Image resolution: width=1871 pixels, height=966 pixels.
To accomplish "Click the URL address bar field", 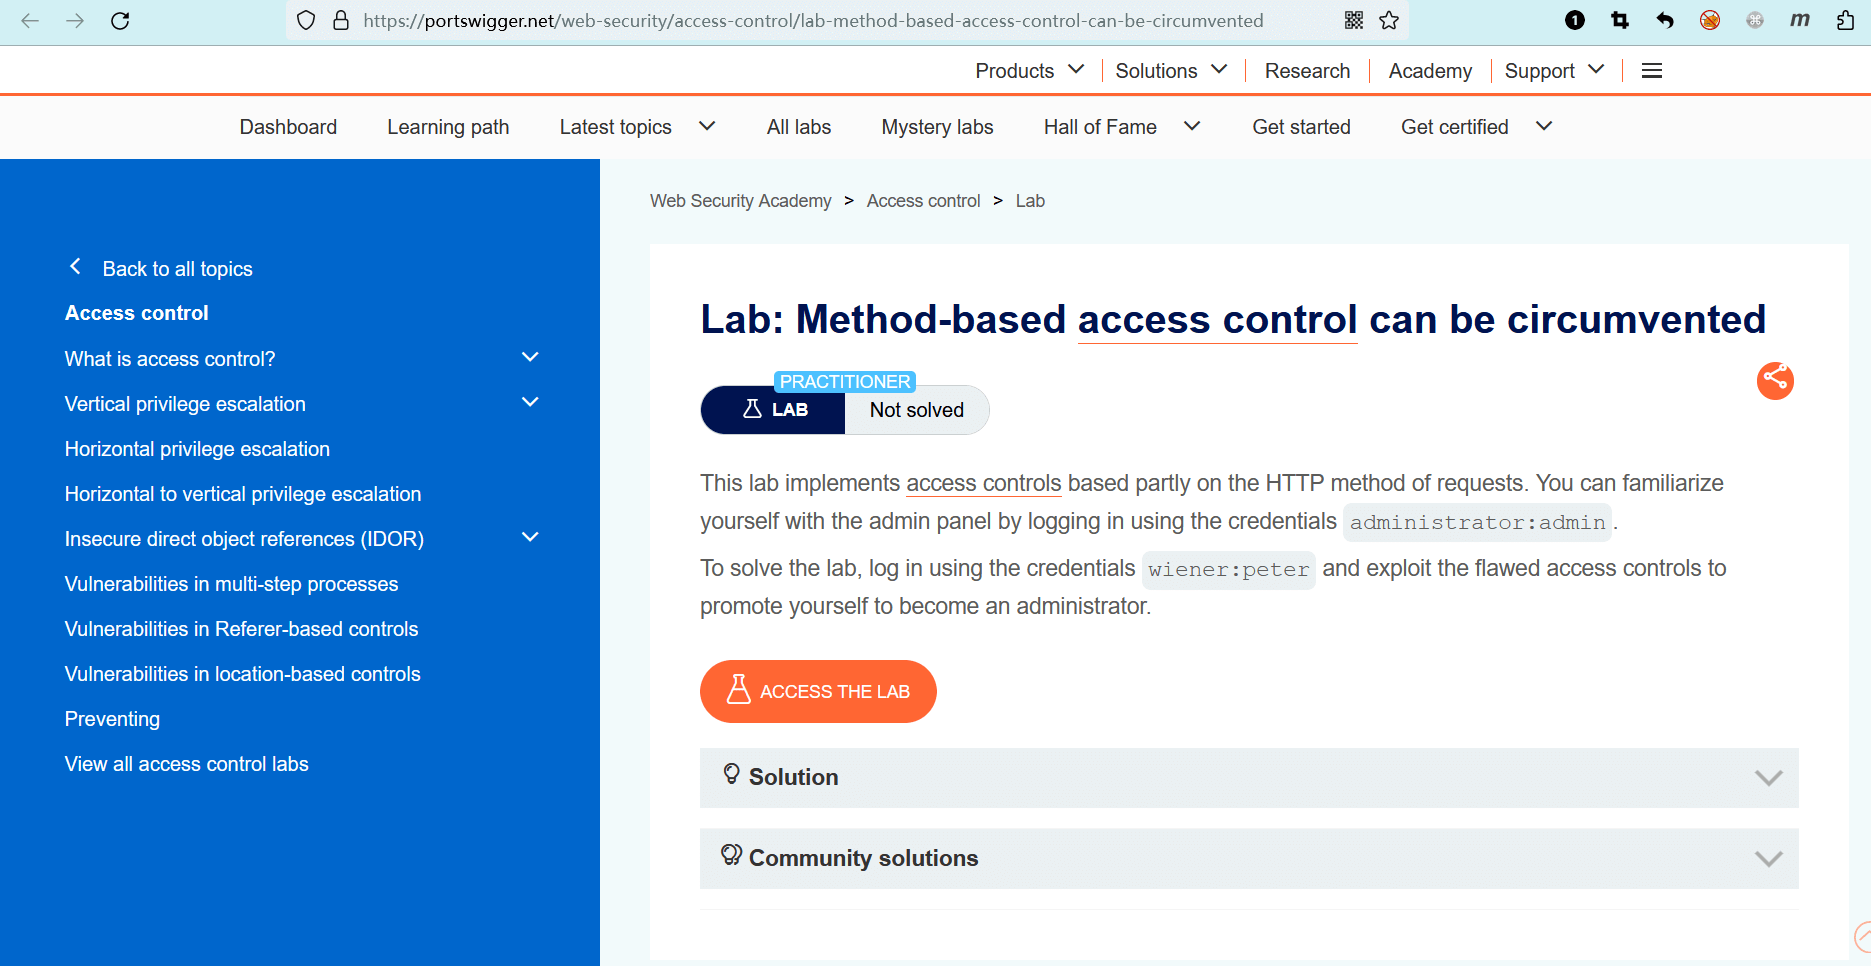I will (x=812, y=21).
